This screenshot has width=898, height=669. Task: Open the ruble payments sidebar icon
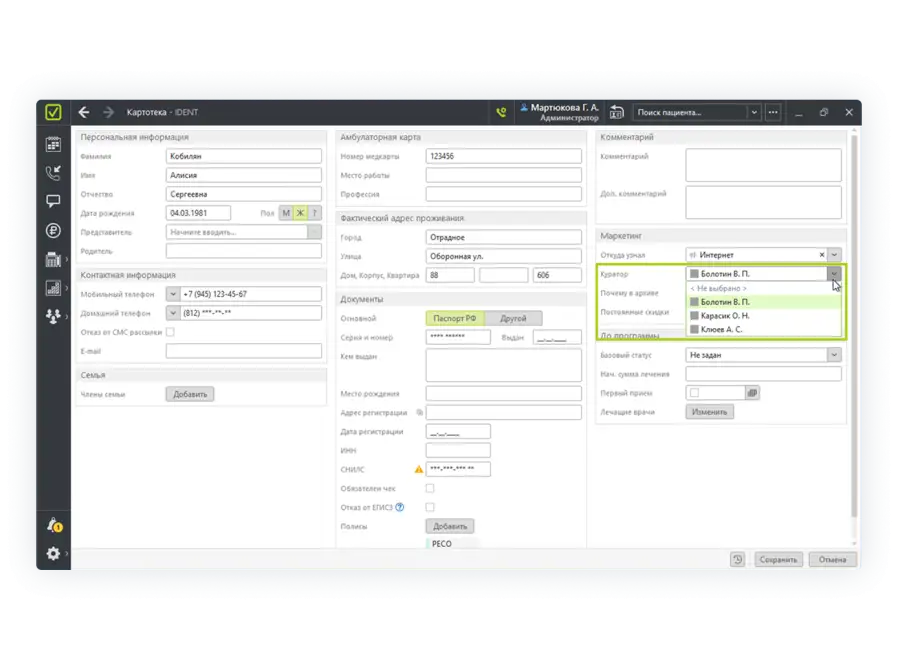coord(53,230)
